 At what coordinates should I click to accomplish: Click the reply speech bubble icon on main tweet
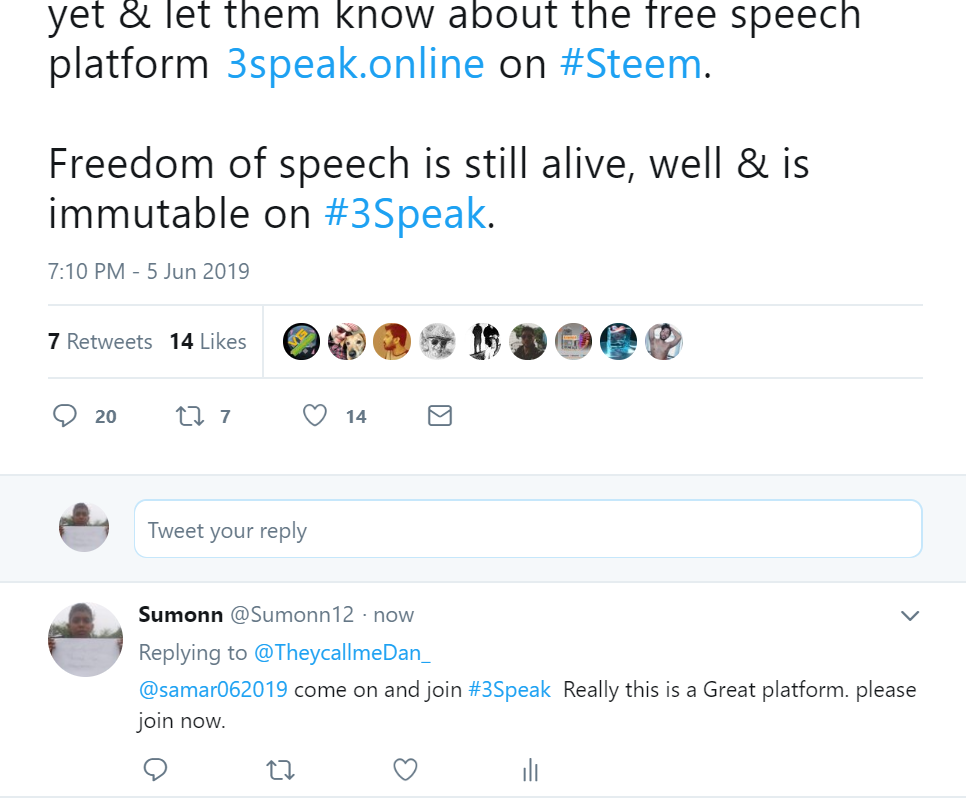point(66,415)
